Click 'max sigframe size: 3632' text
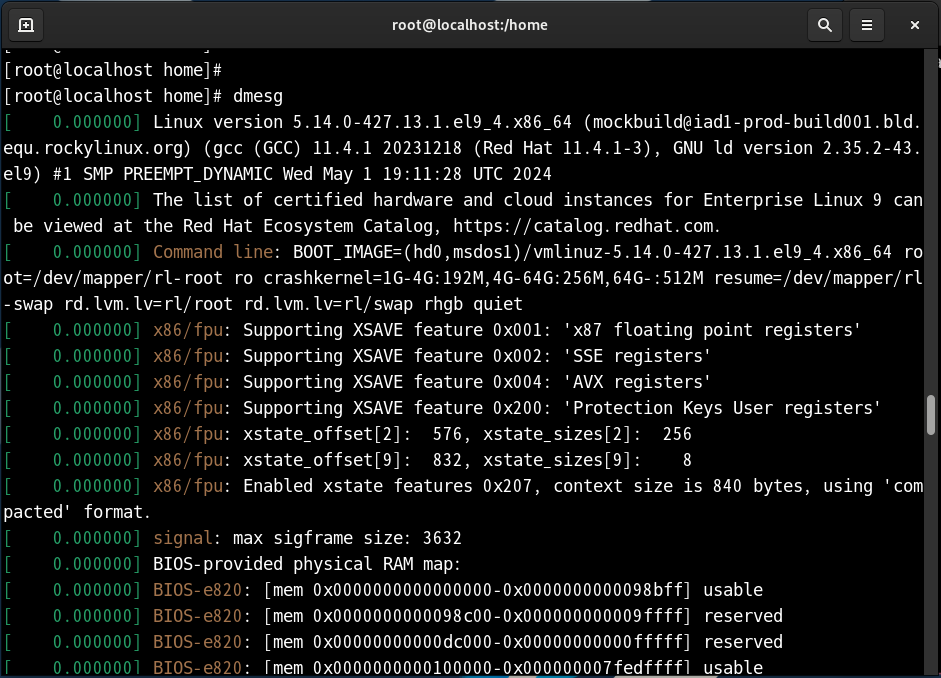Screen dimensions: 941x678 click(x=347, y=538)
